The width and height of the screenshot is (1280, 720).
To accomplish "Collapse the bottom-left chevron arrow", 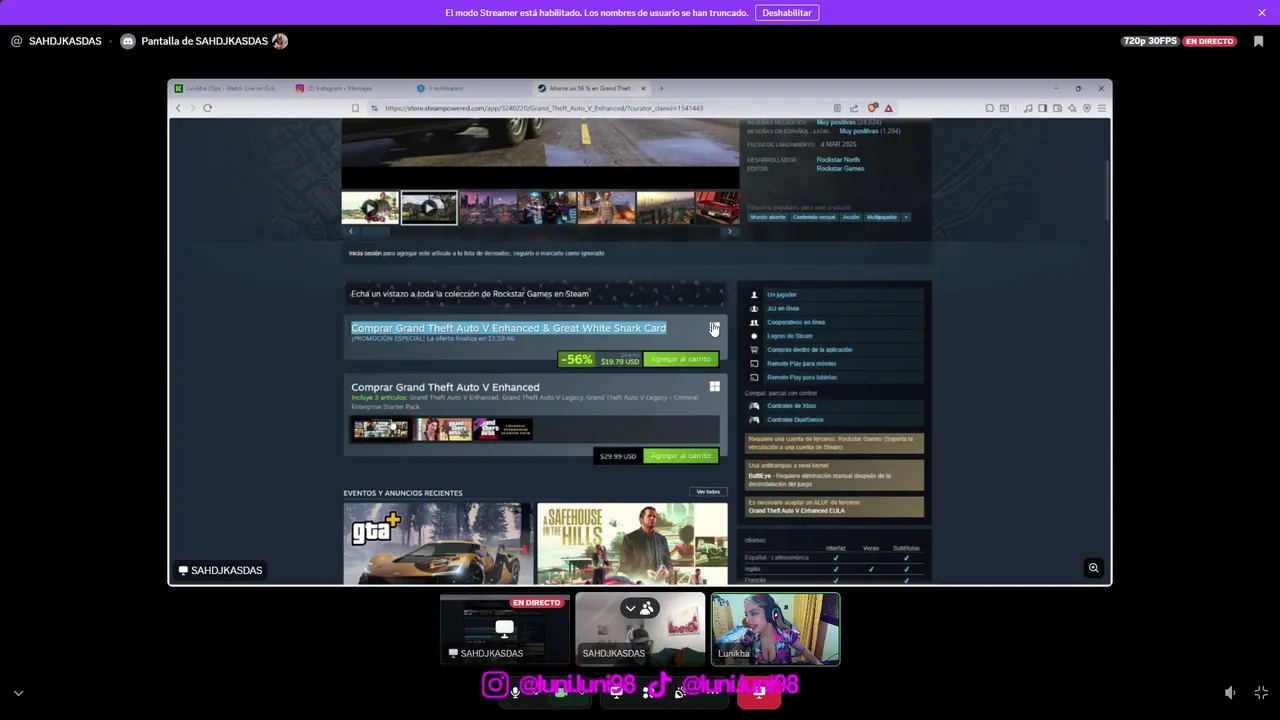I will (18, 692).
